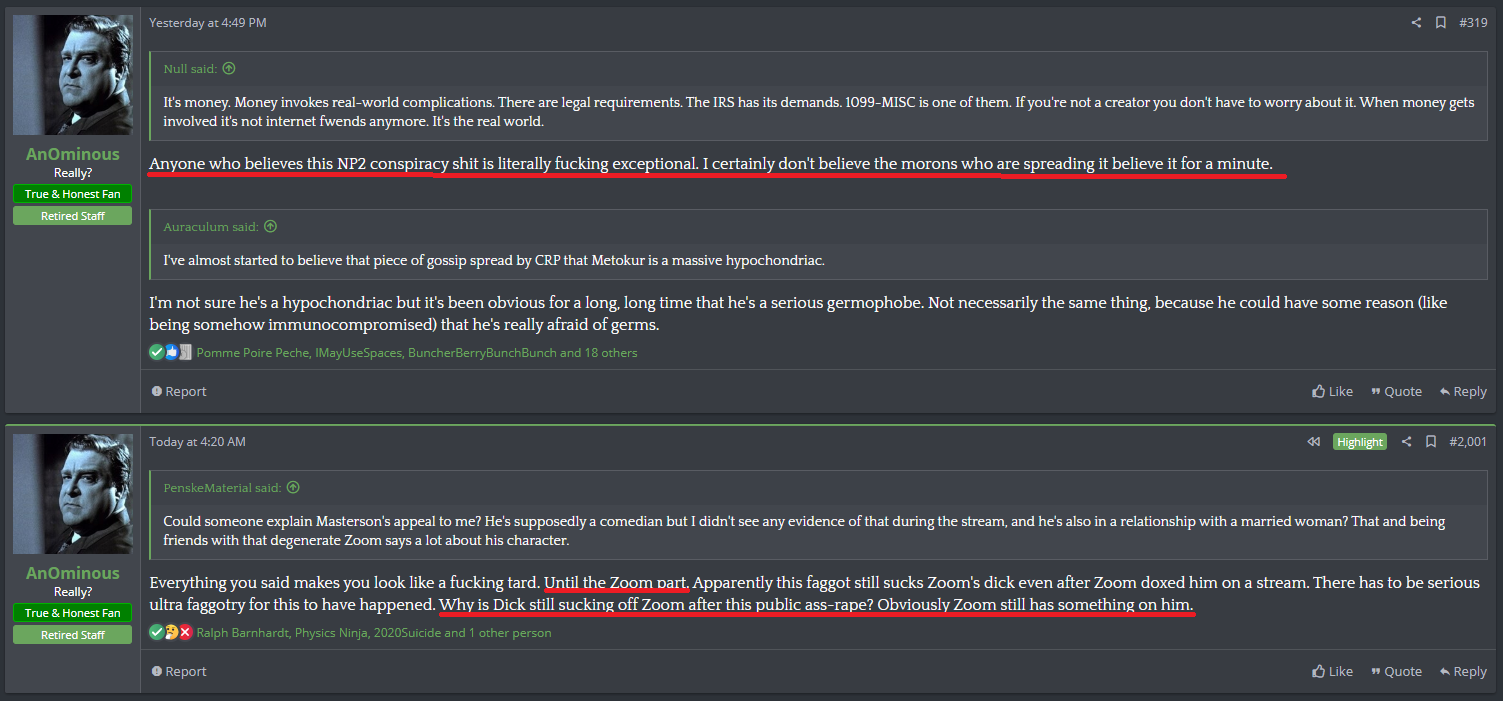The height and width of the screenshot is (701, 1503).
Task: Report the second post
Action: click(179, 671)
